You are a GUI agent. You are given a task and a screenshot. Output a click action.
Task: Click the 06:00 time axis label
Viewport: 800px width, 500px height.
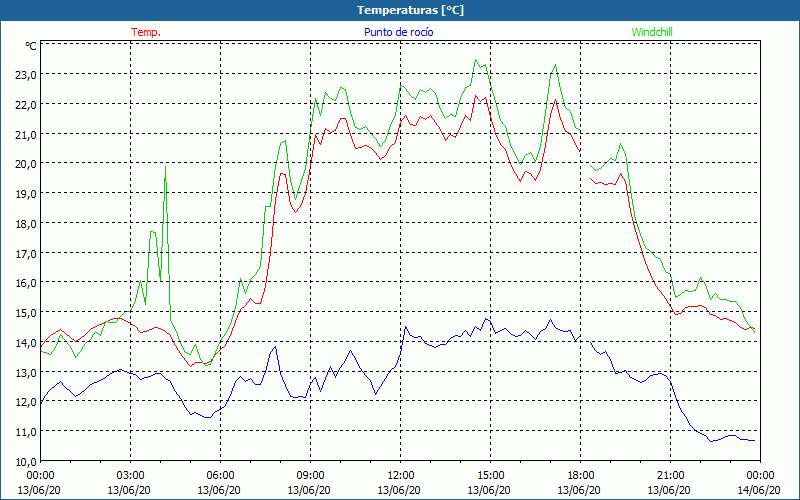click(x=220, y=475)
